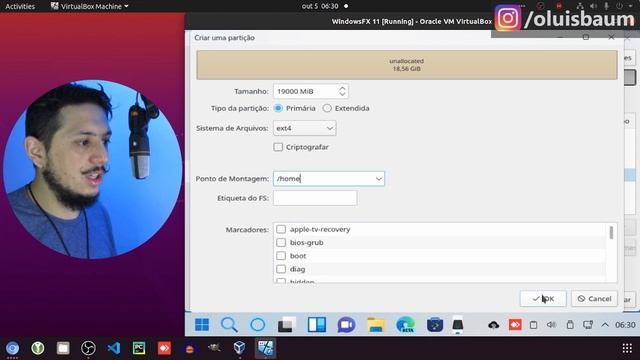
Task: Open VirtualBox Manager cube icon in dock
Action: pyautogui.click(x=240, y=347)
